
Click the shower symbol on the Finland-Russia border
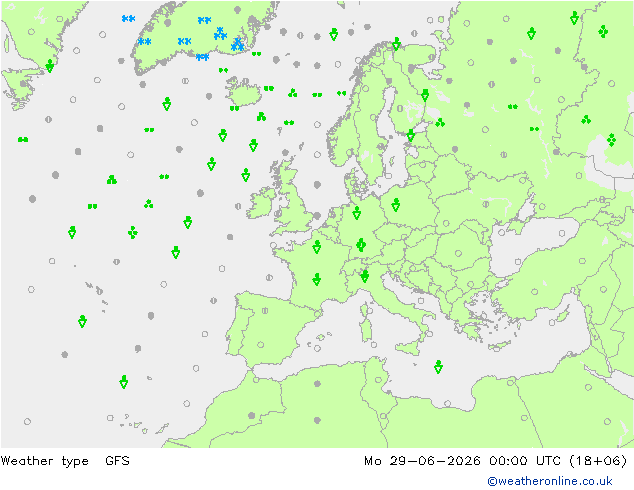point(425,95)
